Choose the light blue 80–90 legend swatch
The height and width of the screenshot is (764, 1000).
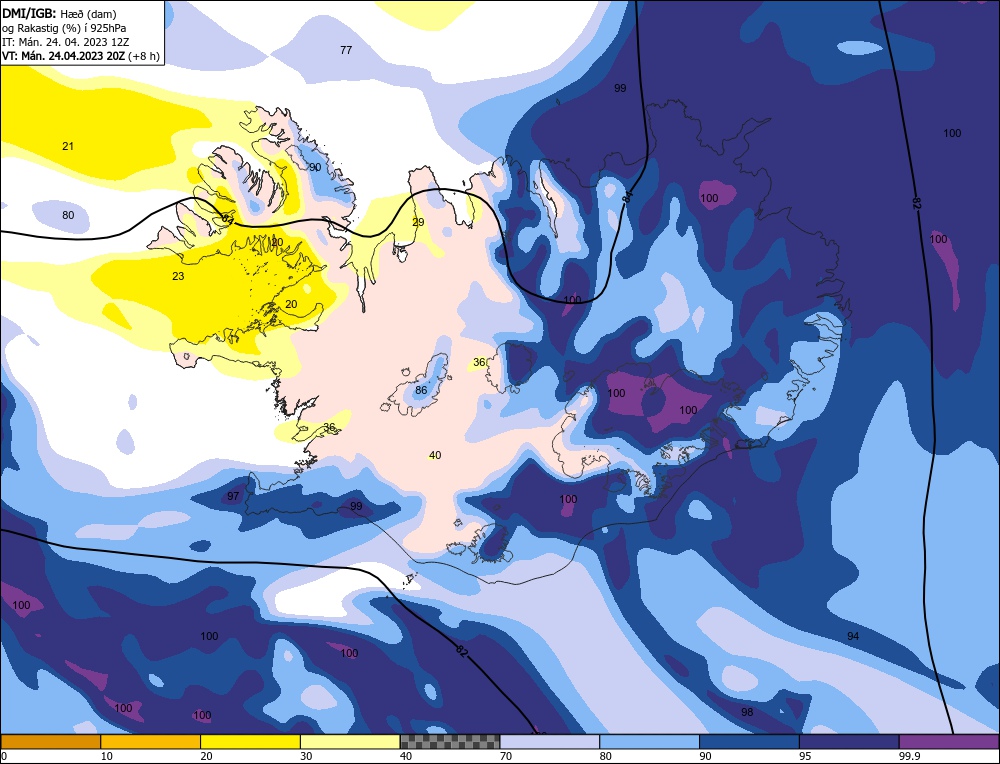649,741
